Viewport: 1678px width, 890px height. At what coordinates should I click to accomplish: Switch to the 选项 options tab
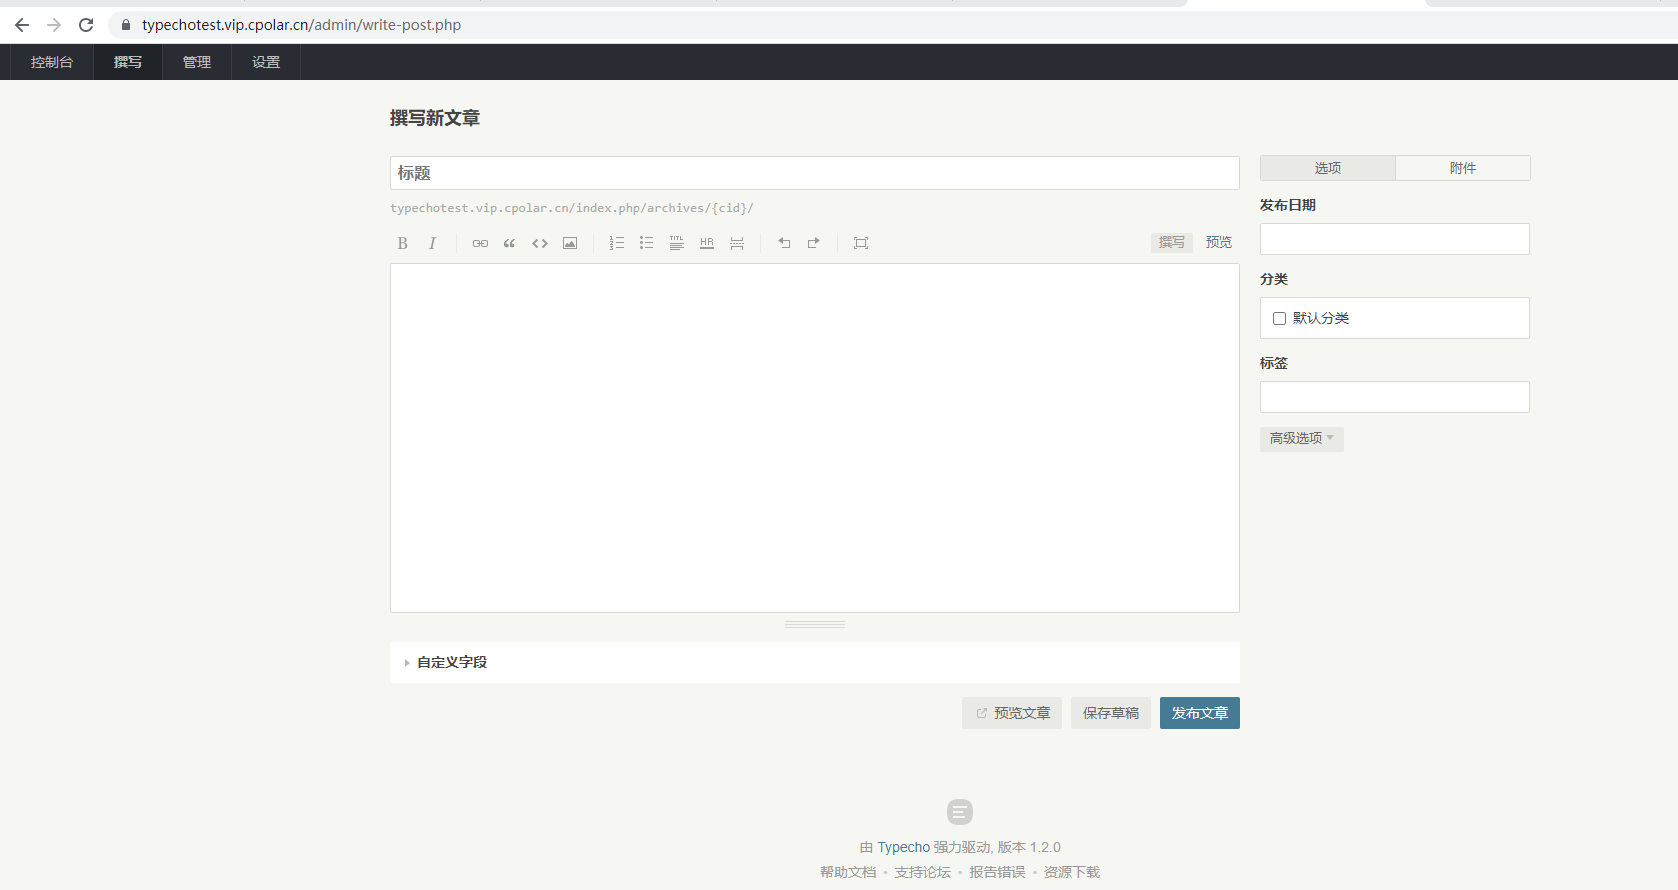tap(1327, 168)
